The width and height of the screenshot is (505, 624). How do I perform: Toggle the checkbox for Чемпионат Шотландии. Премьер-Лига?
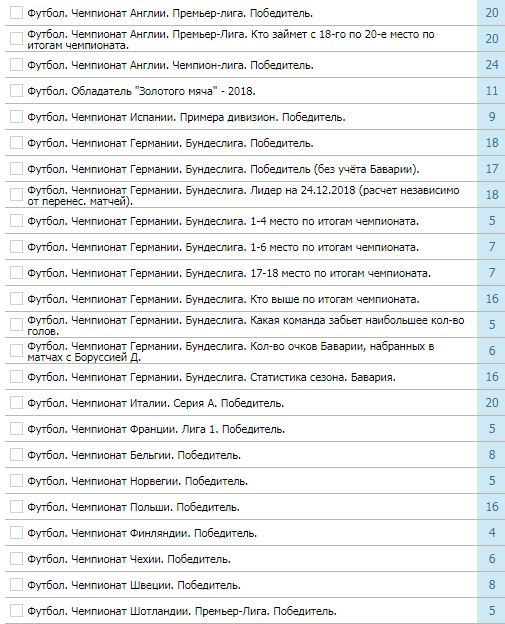point(16,610)
